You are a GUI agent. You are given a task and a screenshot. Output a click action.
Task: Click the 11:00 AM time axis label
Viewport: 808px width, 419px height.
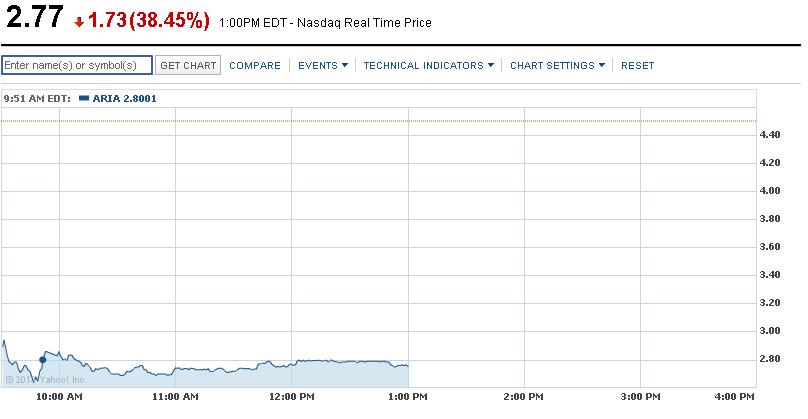[175, 397]
